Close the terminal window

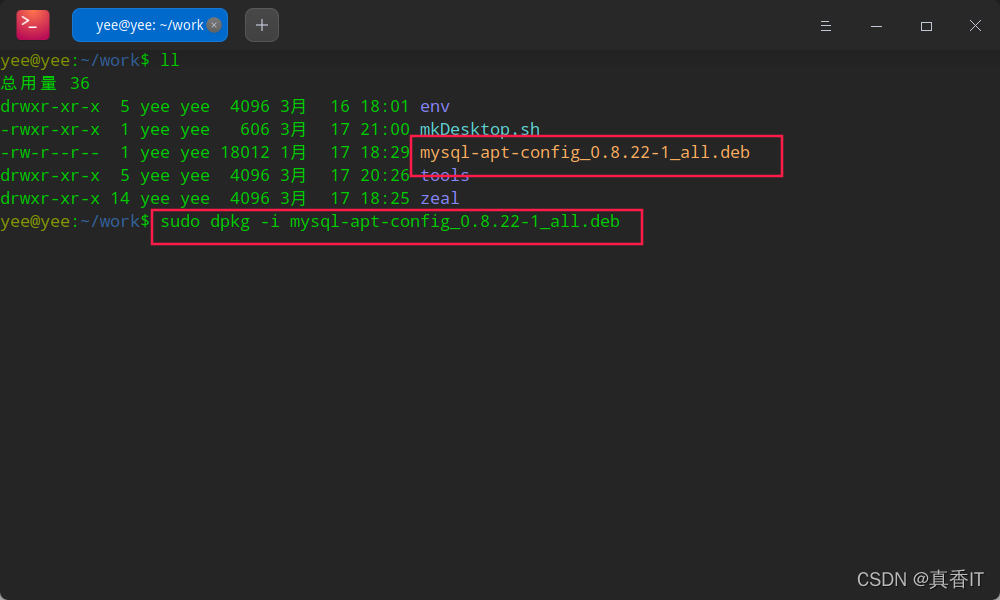point(975,26)
